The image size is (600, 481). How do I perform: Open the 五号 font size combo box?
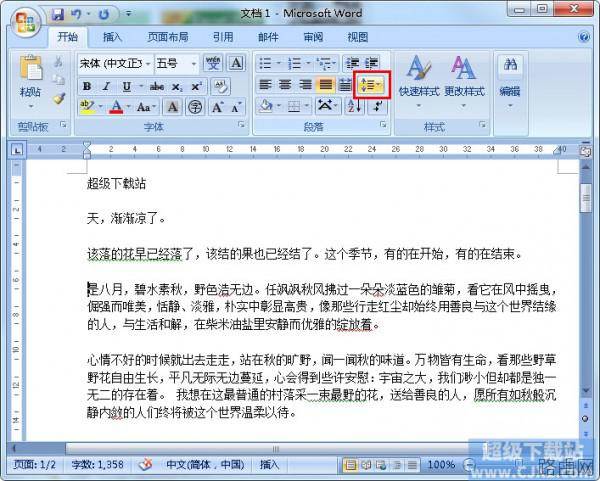click(176, 64)
